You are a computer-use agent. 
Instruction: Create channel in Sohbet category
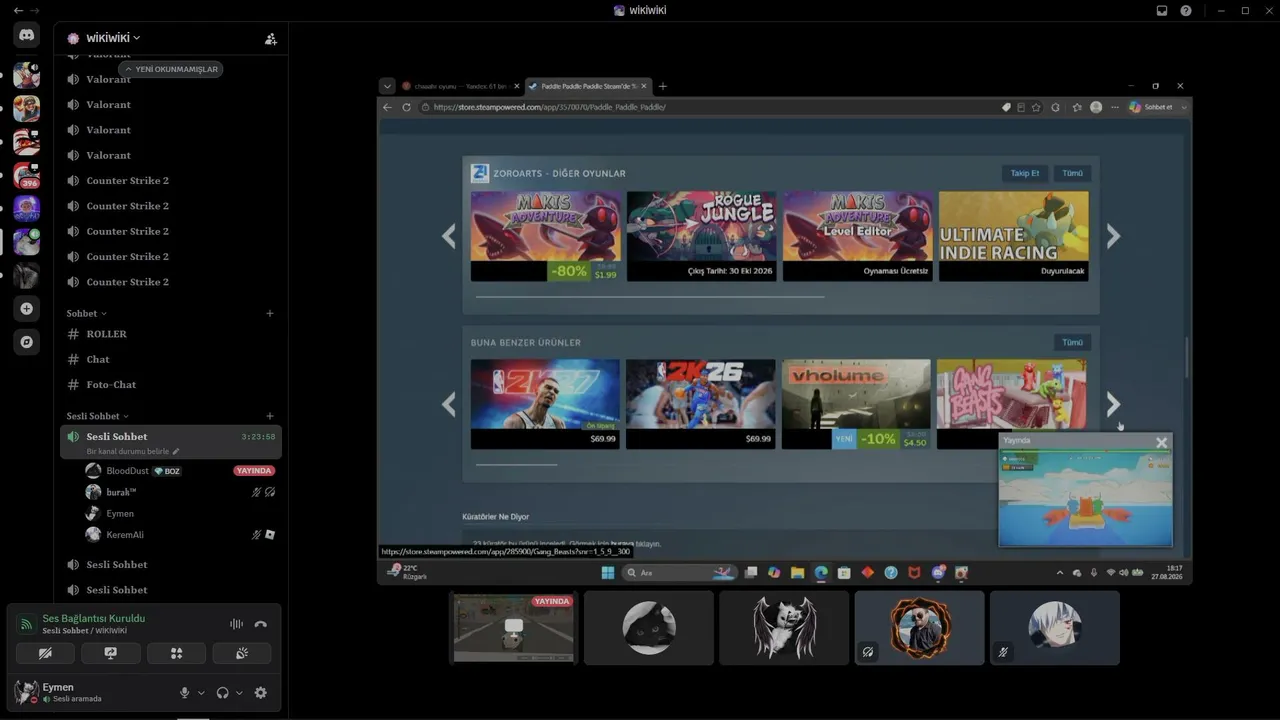[270, 314]
